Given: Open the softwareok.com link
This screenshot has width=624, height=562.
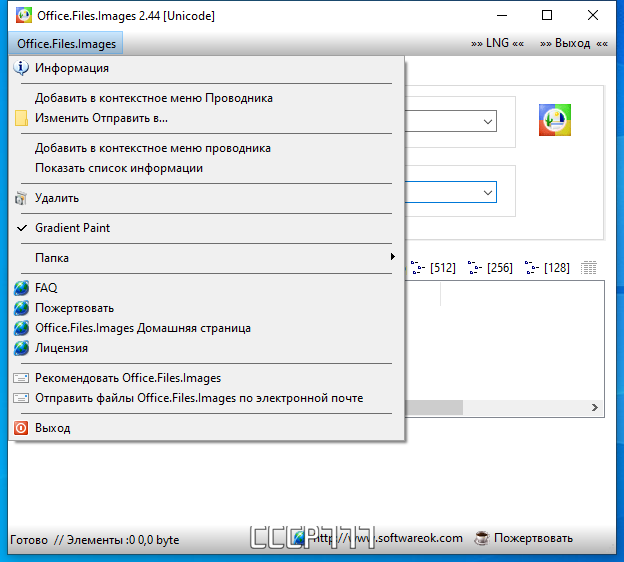Looking at the screenshot, I should (378, 539).
